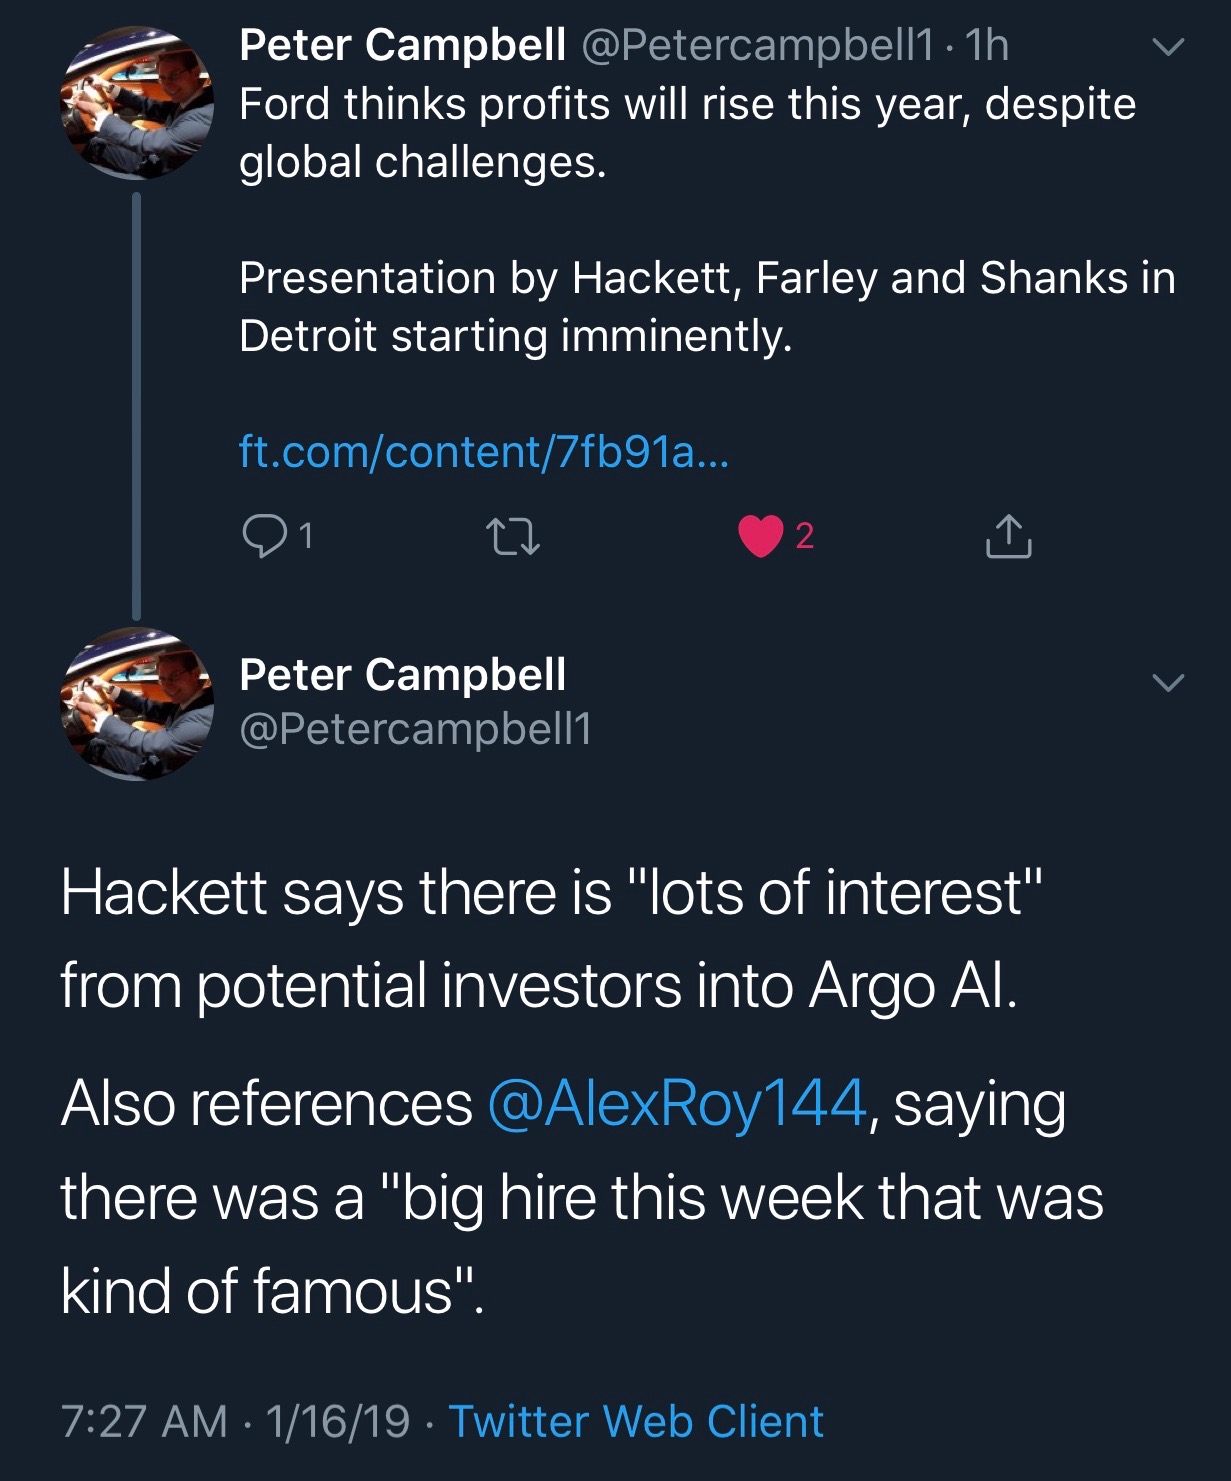The height and width of the screenshot is (1481, 1231).
Task: Click the like count number 2
Action: 804,537
